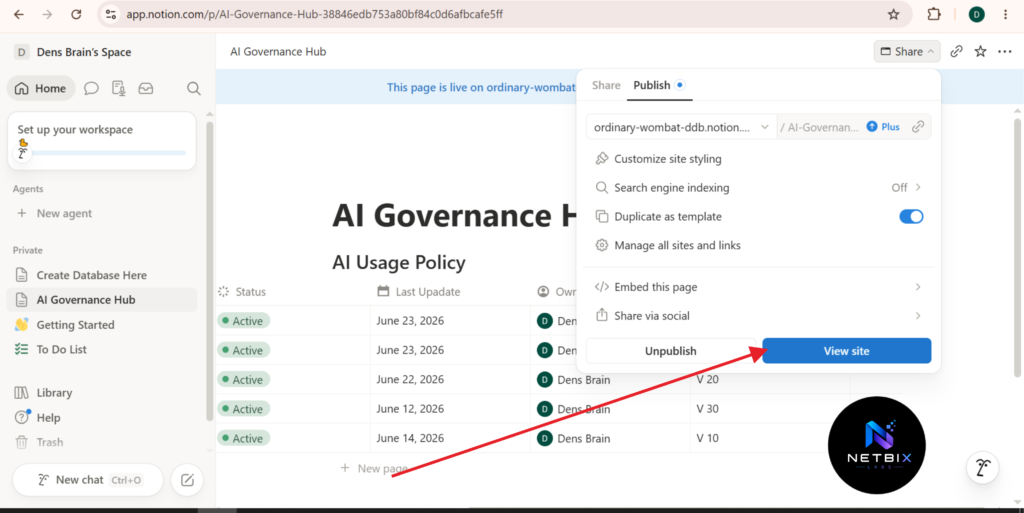The width and height of the screenshot is (1024, 513).
Task: Click the Last Upadate column header
Action: pos(419,292)
